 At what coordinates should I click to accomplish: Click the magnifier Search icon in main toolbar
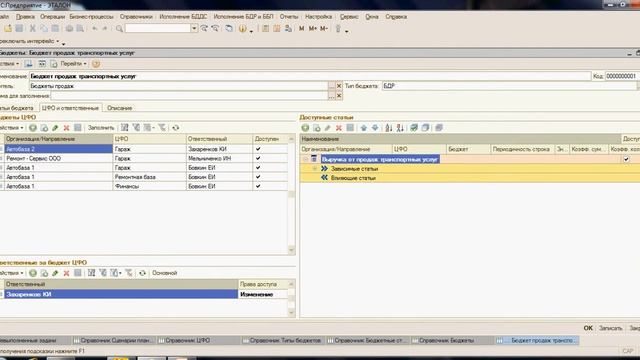[x=119, y=29]
